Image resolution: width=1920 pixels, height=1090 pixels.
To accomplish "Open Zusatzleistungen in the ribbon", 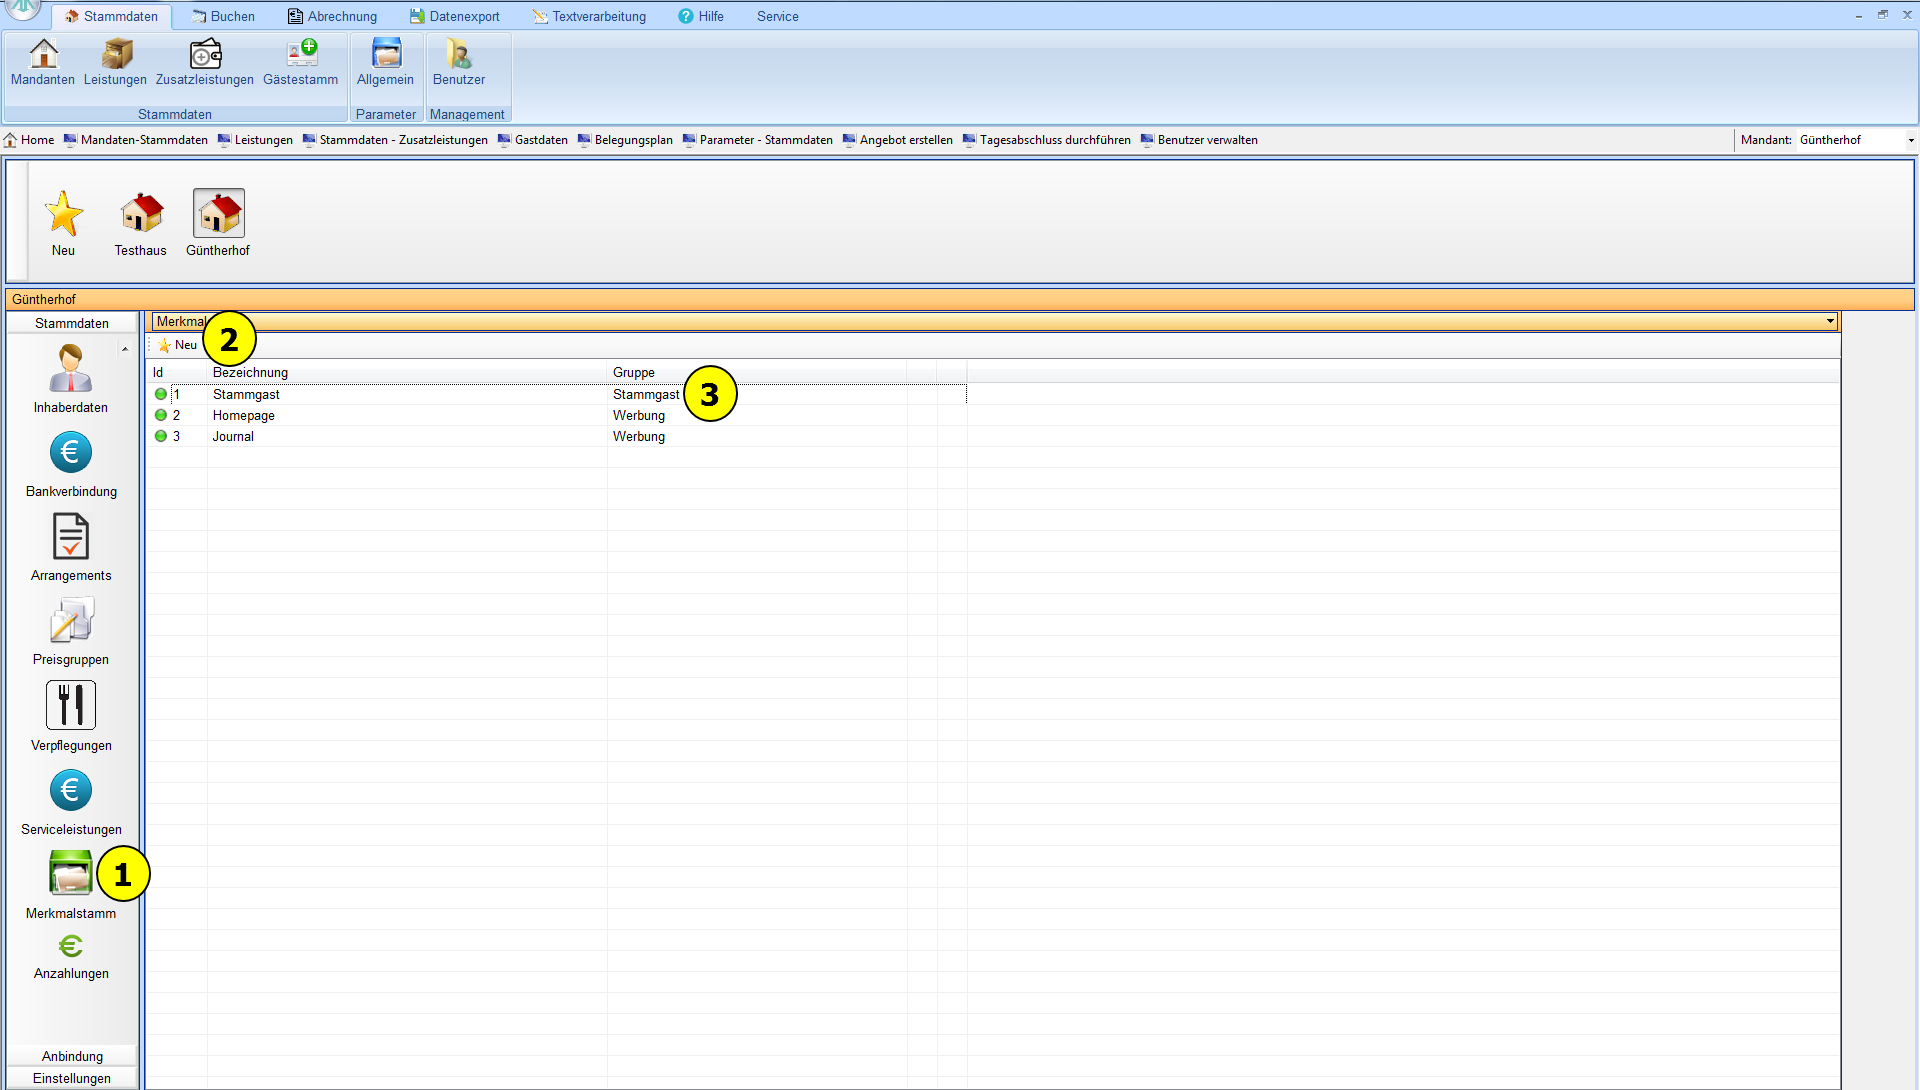I will tap(205, 55).
